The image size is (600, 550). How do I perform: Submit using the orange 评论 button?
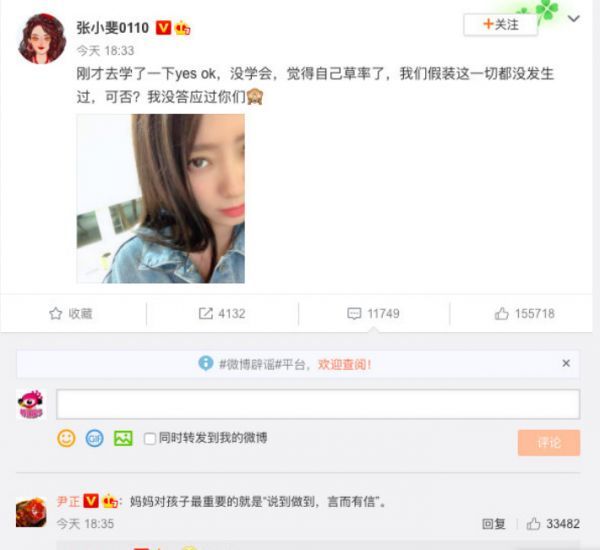click(549, 442)
